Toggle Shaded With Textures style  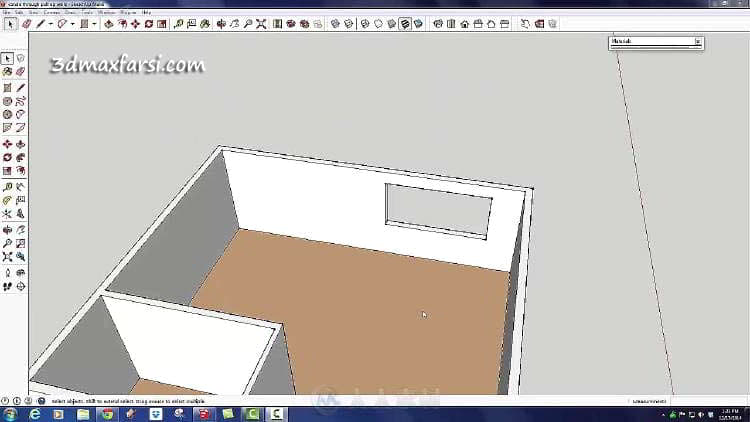coord(405,23)
